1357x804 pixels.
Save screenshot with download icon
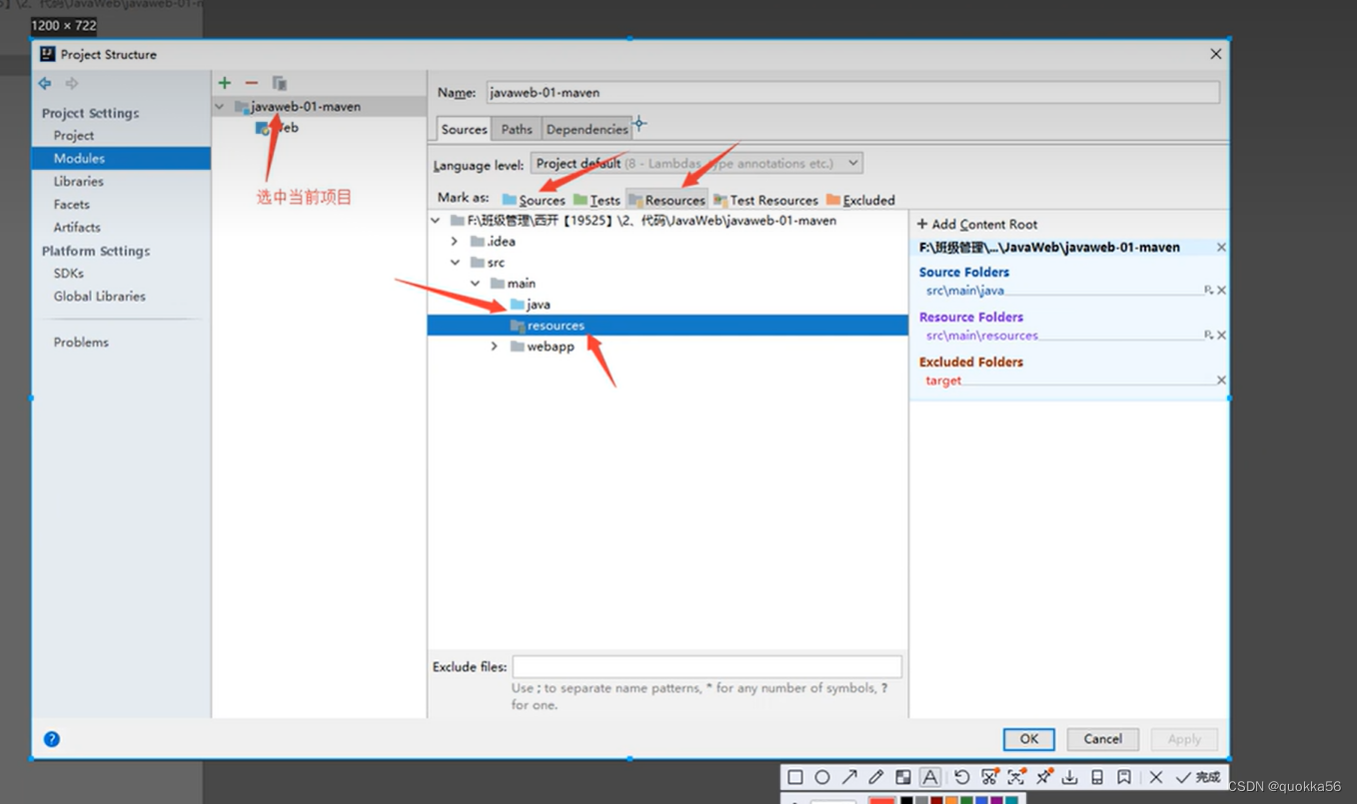[1070, 777]
